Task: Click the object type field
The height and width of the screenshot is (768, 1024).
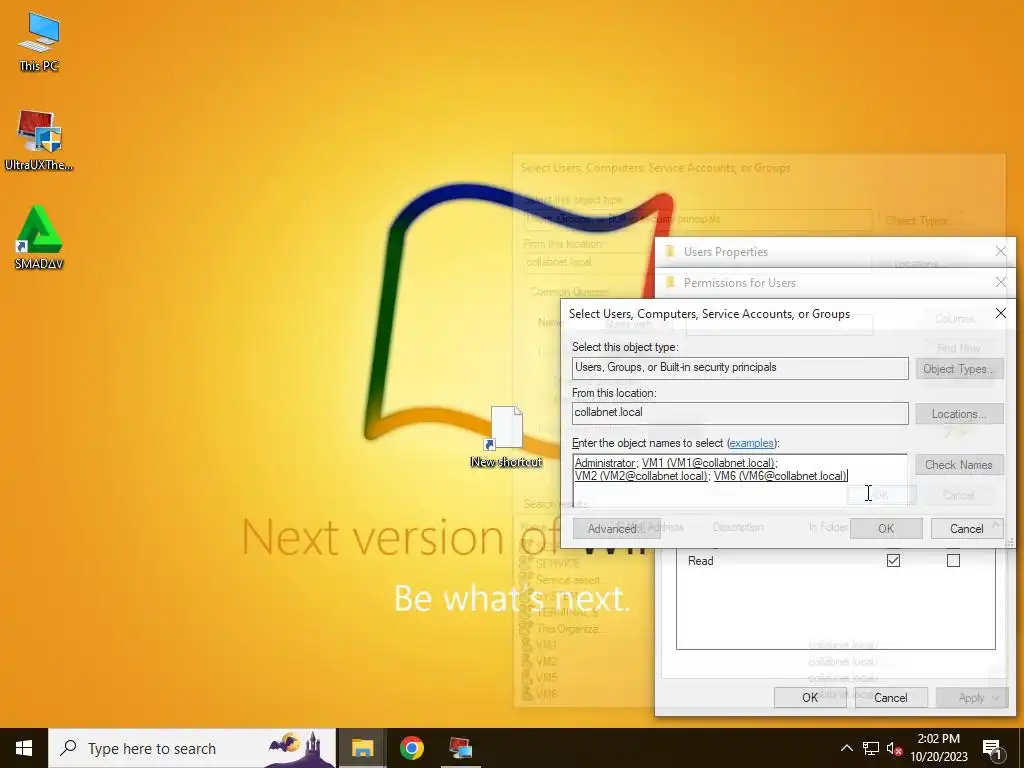Action: tap(740, 368)
